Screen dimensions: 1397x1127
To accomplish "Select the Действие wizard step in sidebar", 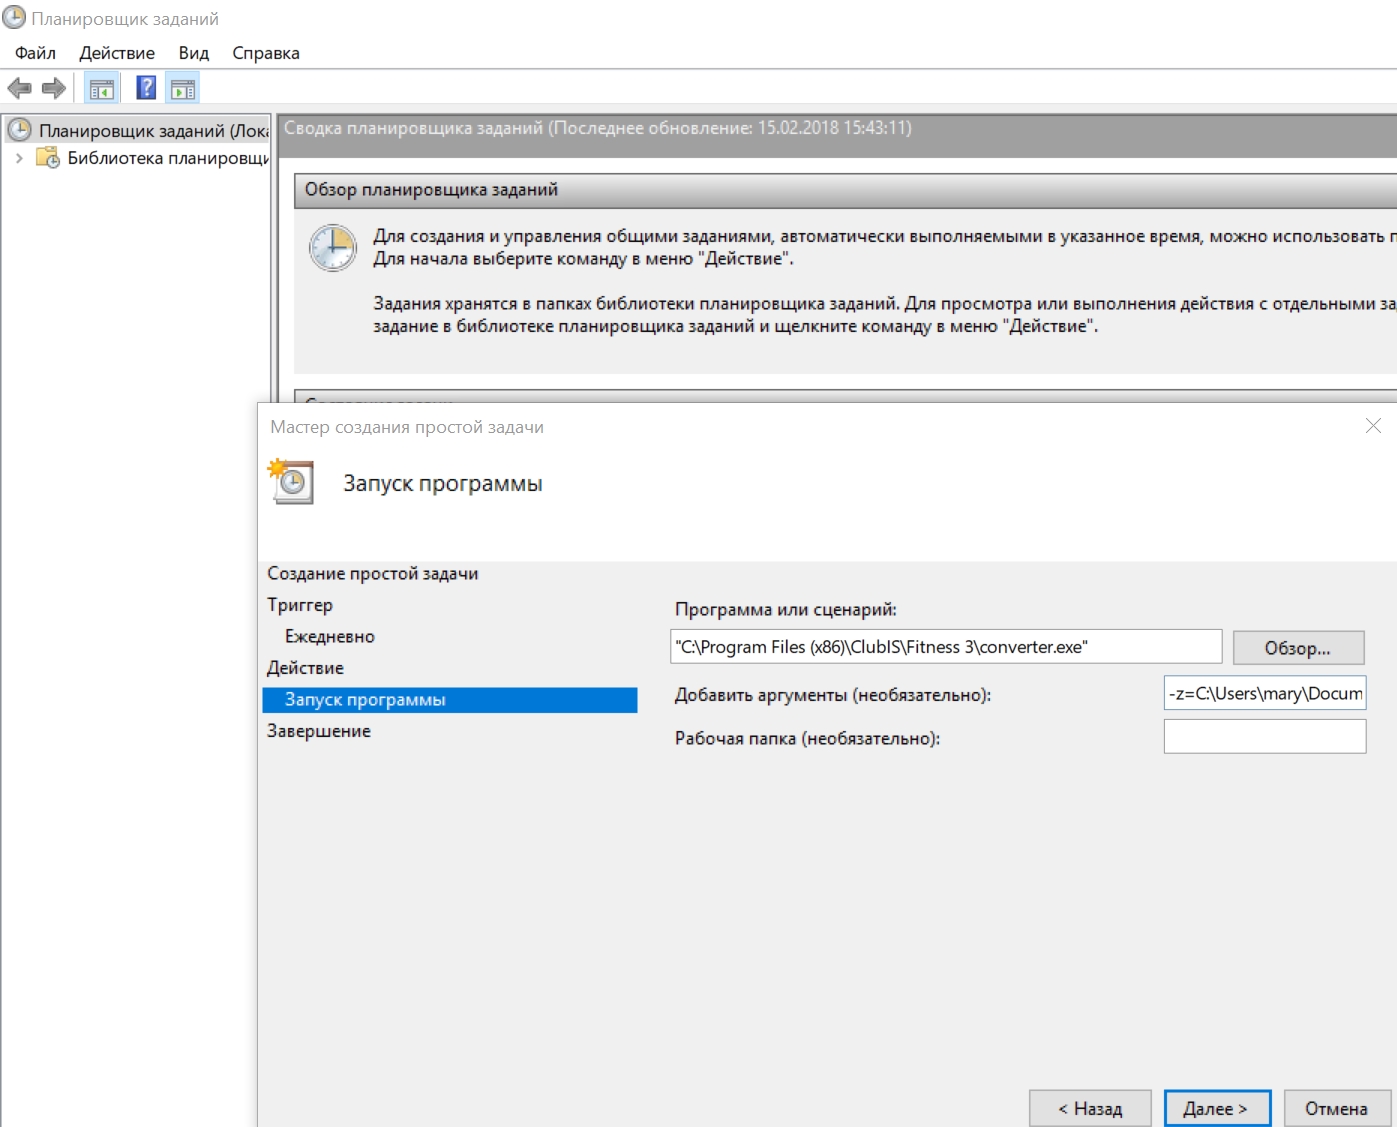I will coord(305,668).
